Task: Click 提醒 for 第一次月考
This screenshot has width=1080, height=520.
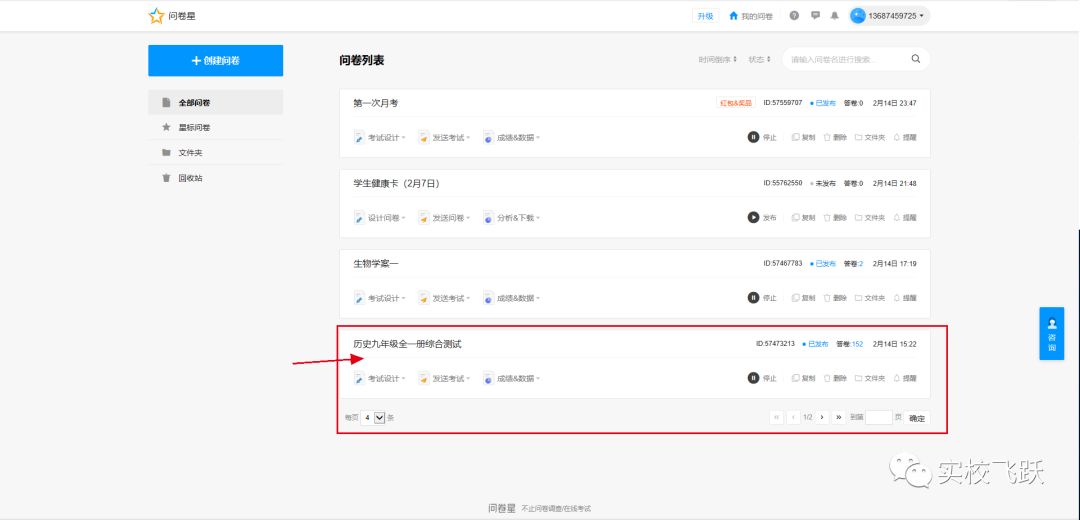Action: (905, 137)
